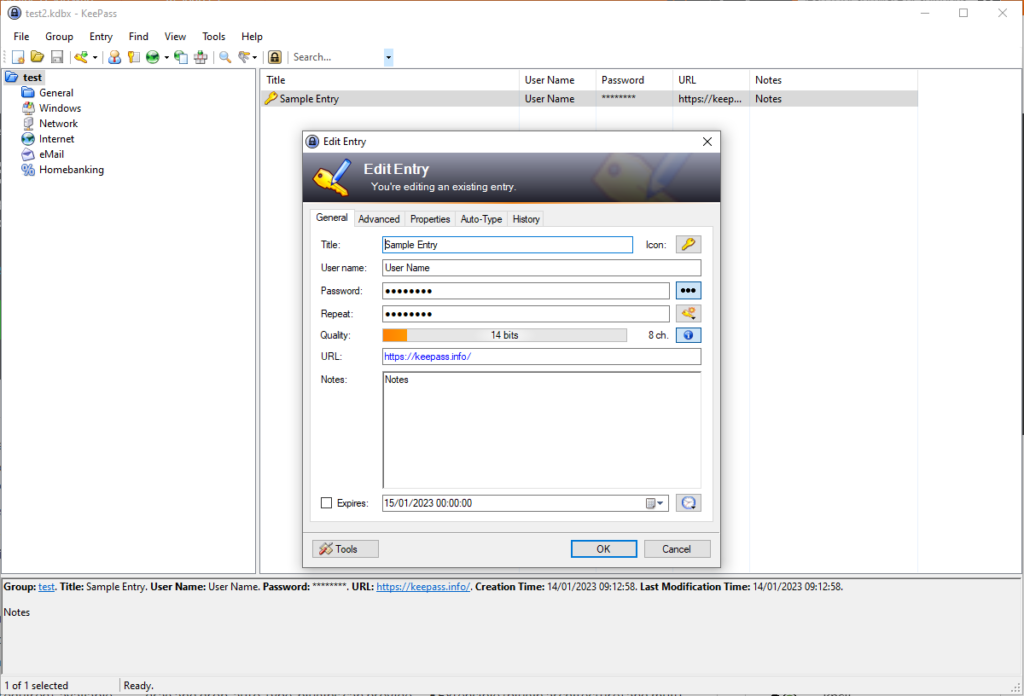Click inside the Notes text area
1024x696 pixels.
(x=541, y=430)
